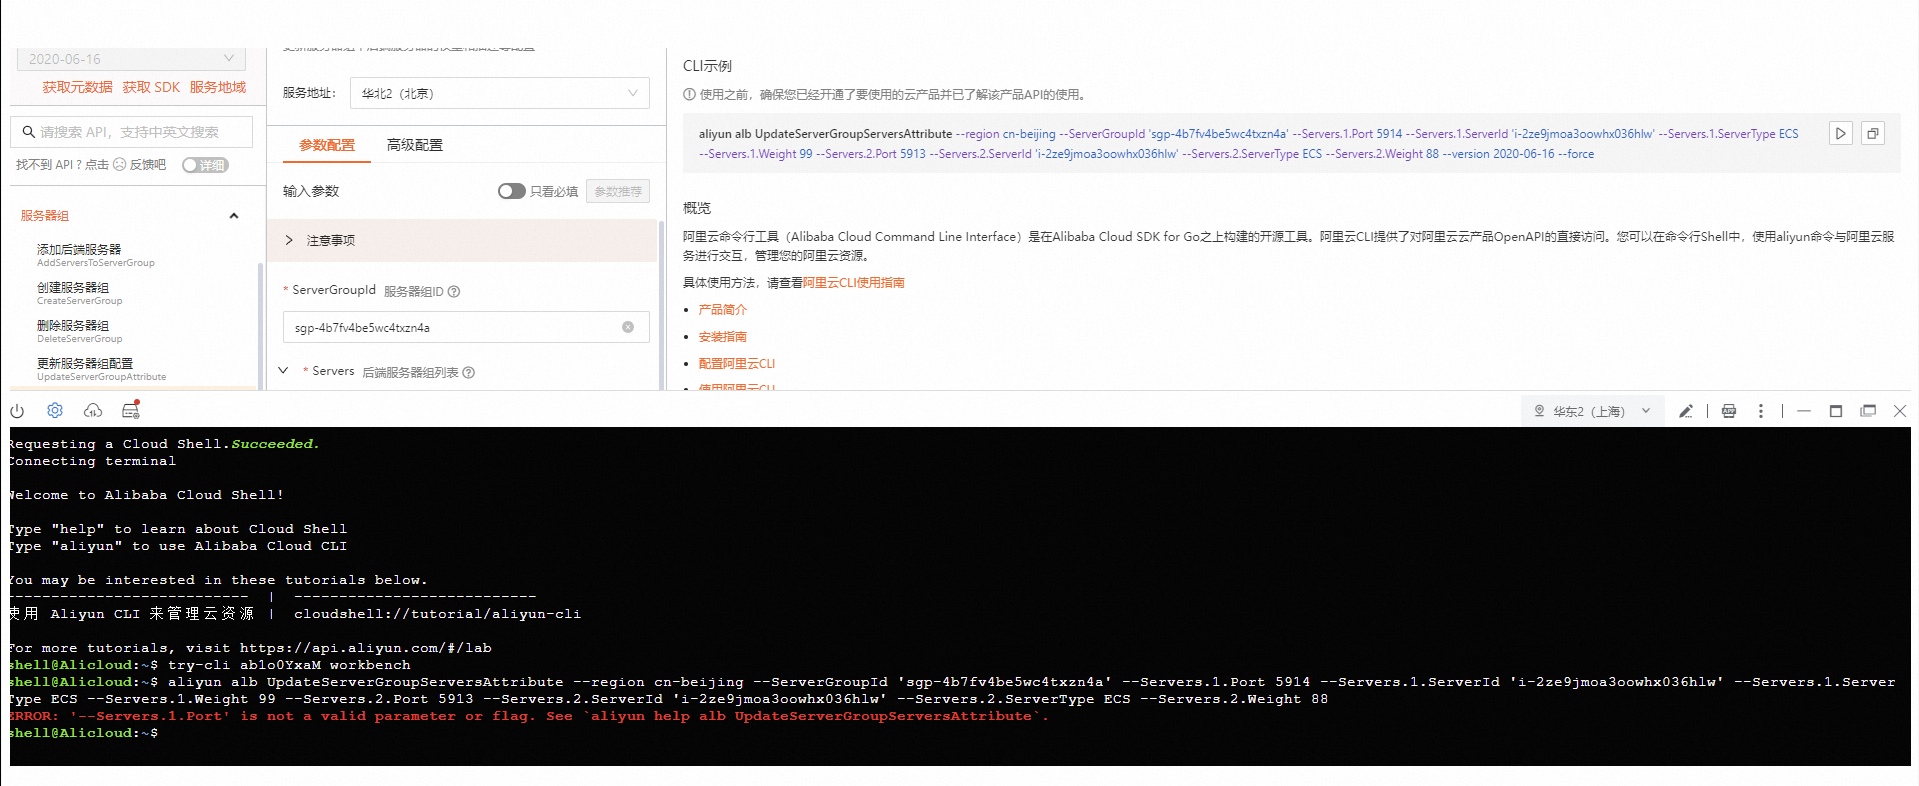The width and height of the screenshot is (1919, 786).
Task: Click help icon next to 服务器组ID
Action: tap(454, 292)
